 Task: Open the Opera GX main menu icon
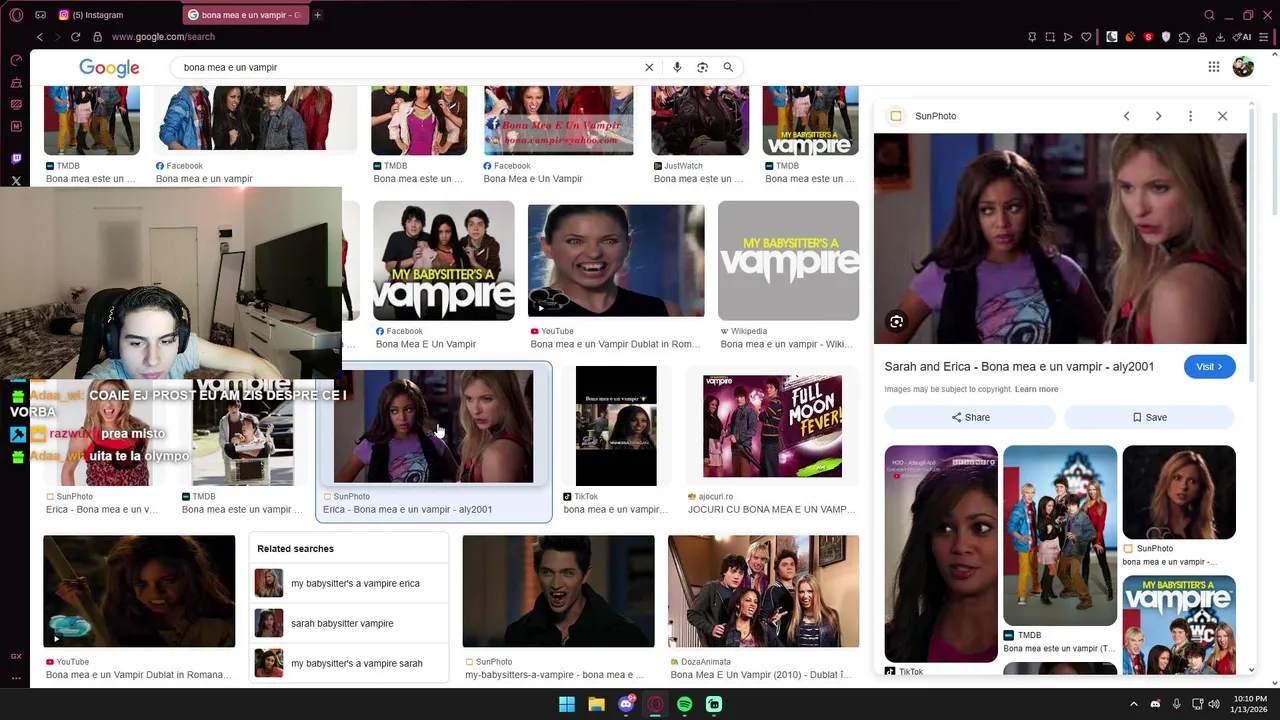click(16, 15)
